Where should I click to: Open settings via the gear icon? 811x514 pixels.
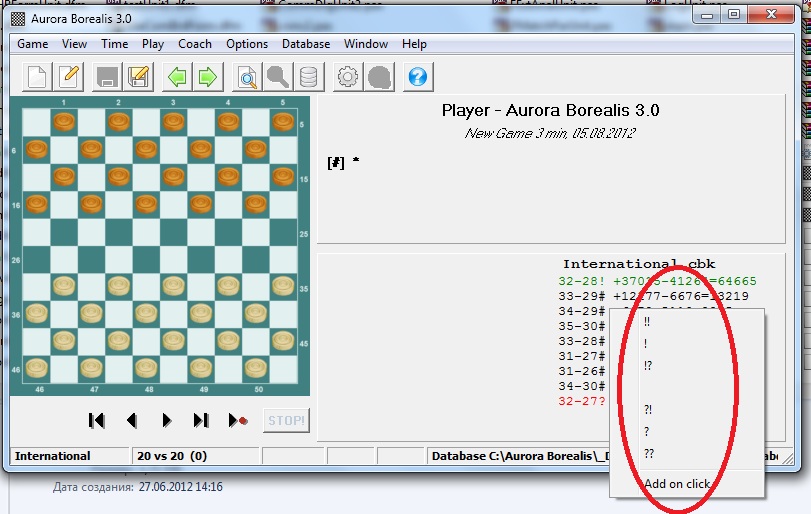[347, 76]
